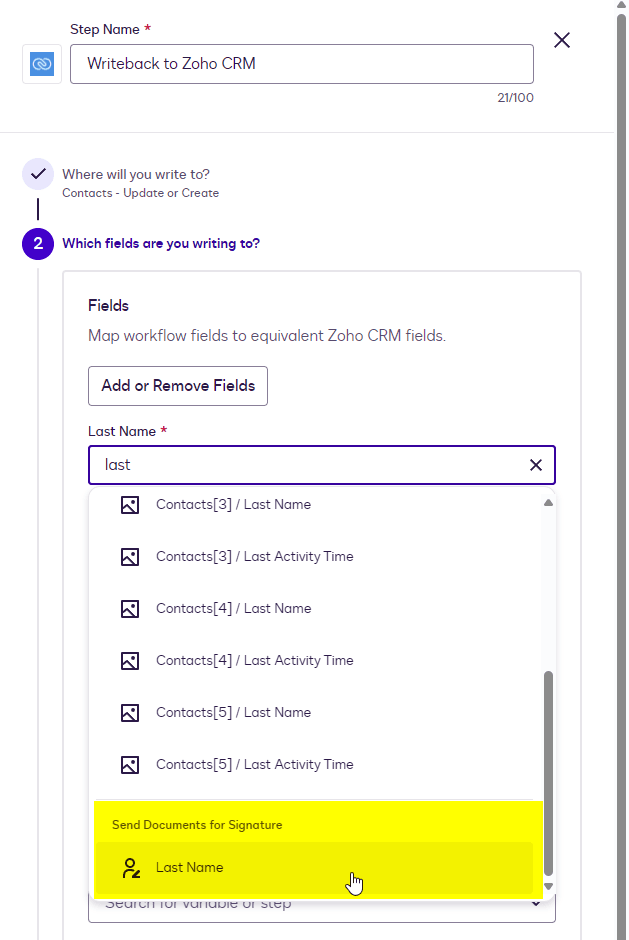Screen dimensions: 629x940
Task: Close the Writeback step panel
Action: point(562,40)
